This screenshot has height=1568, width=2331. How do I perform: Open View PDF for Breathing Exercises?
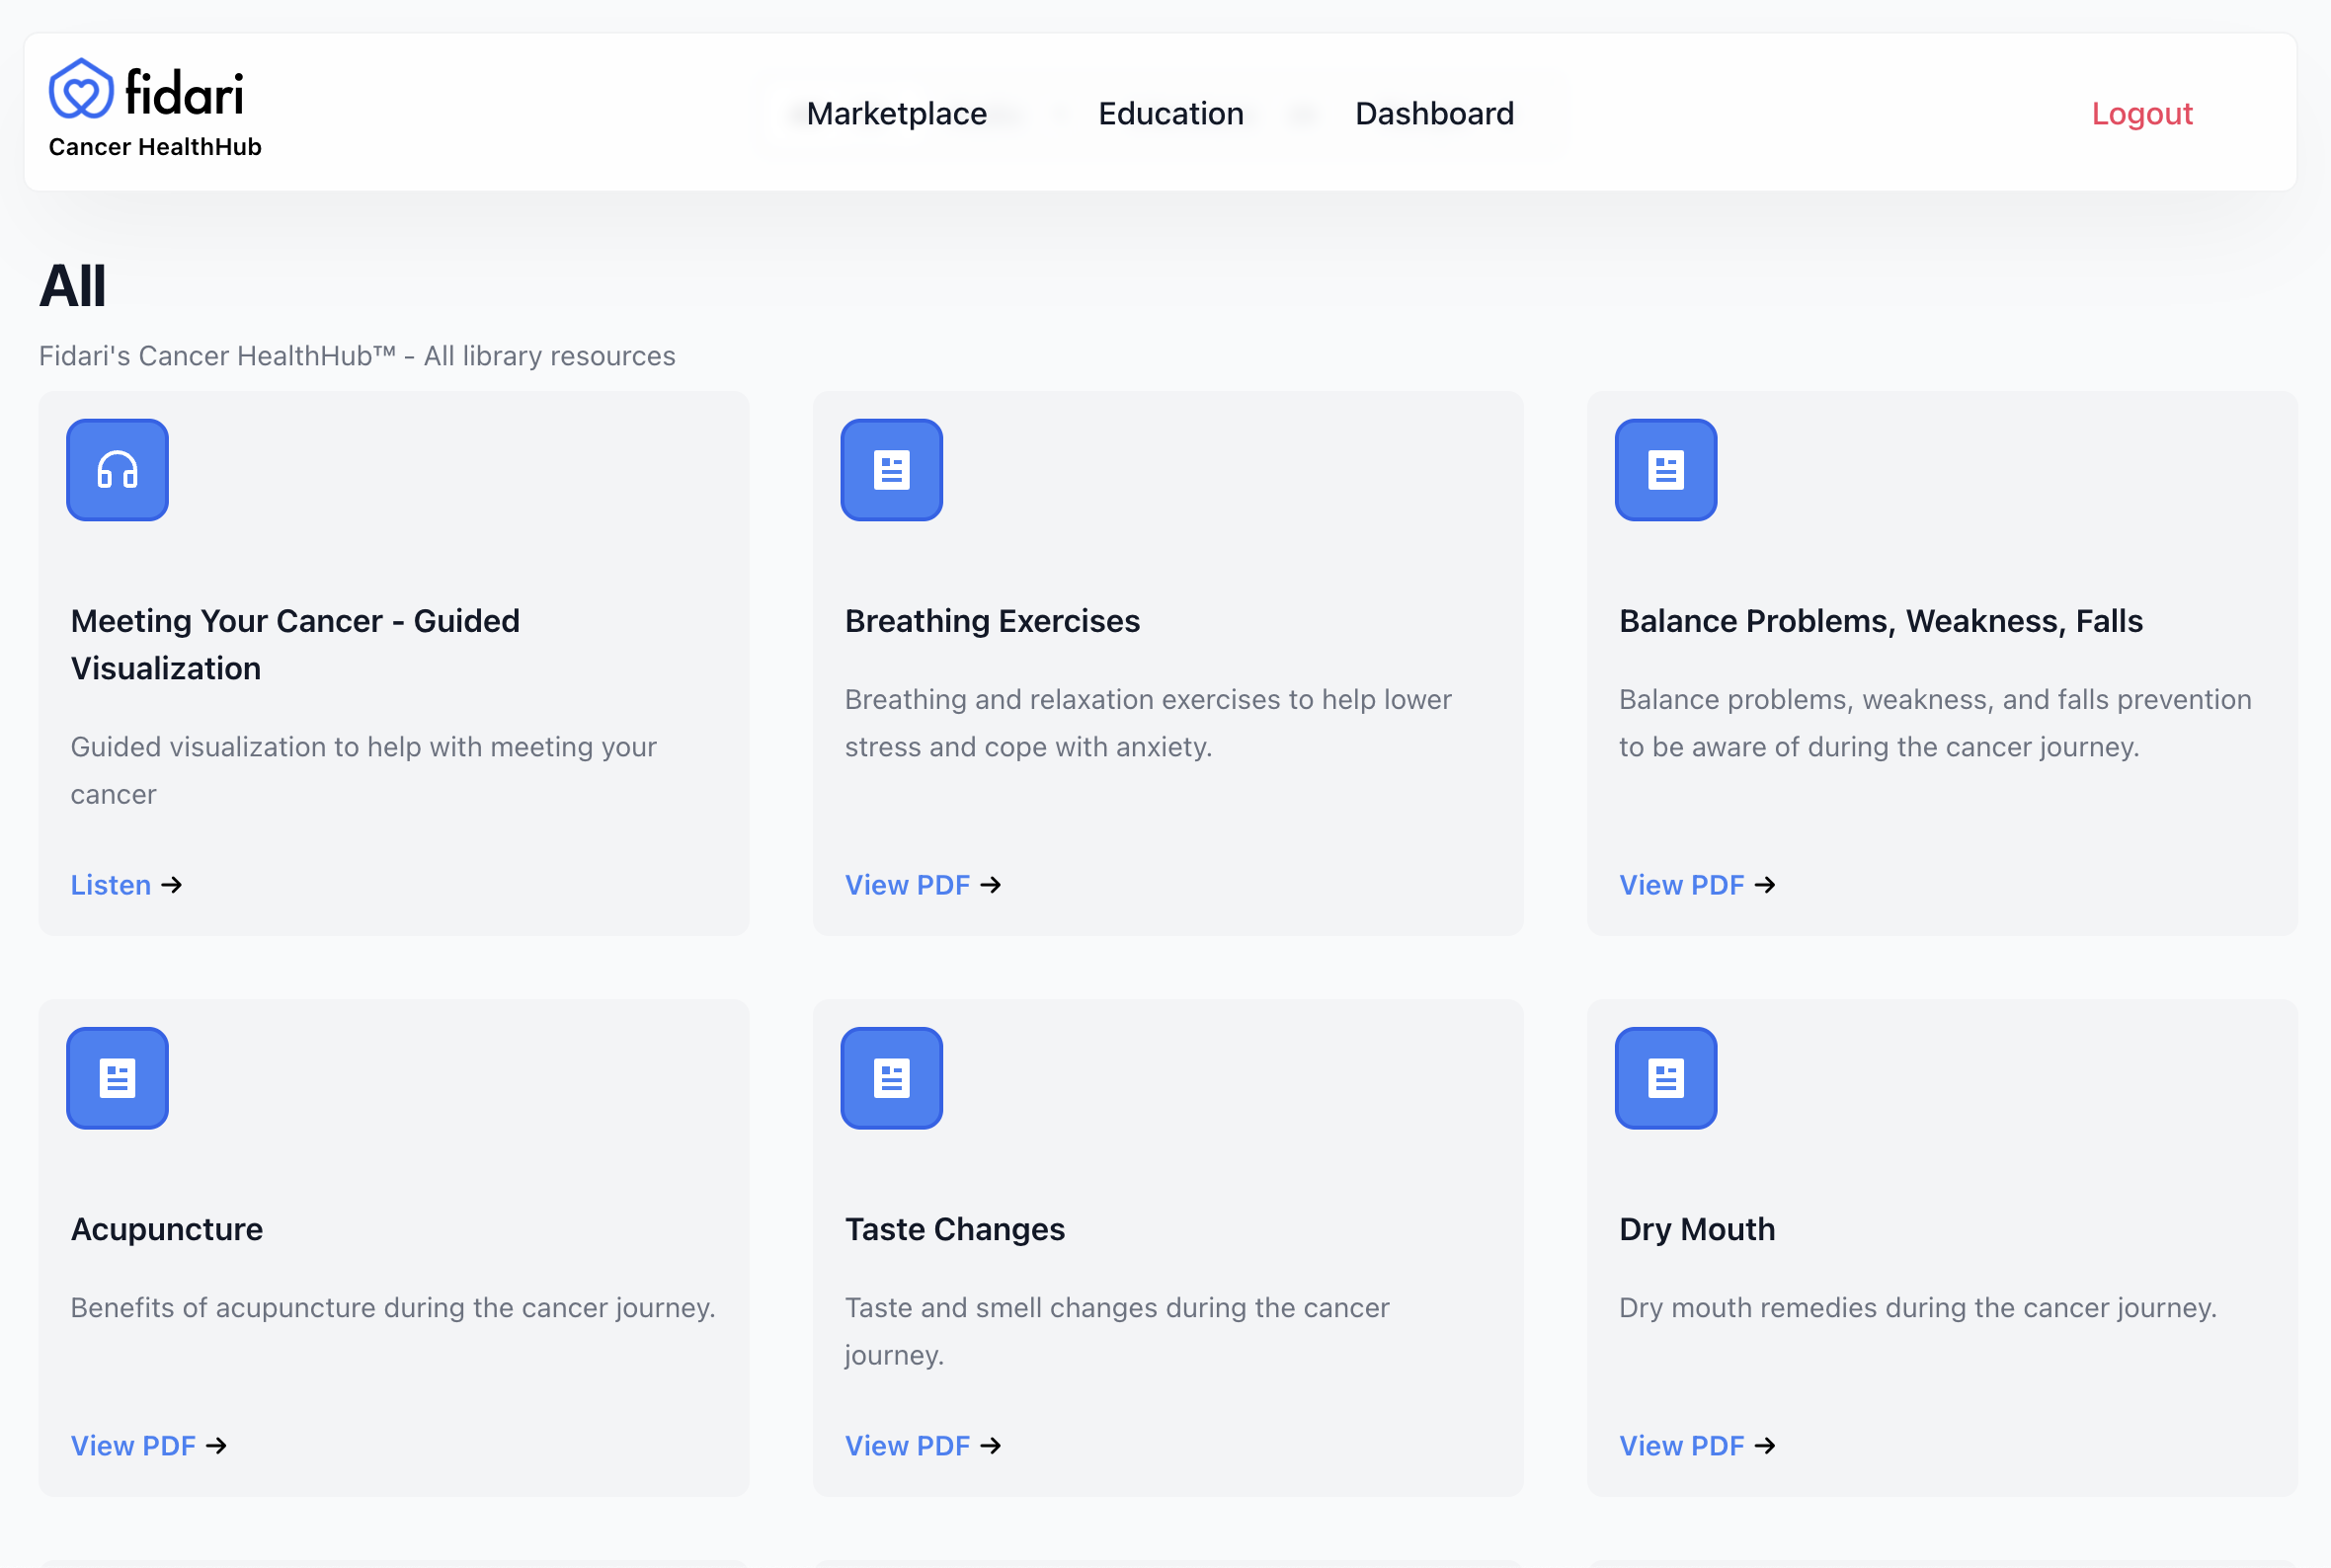coord(922,885)
